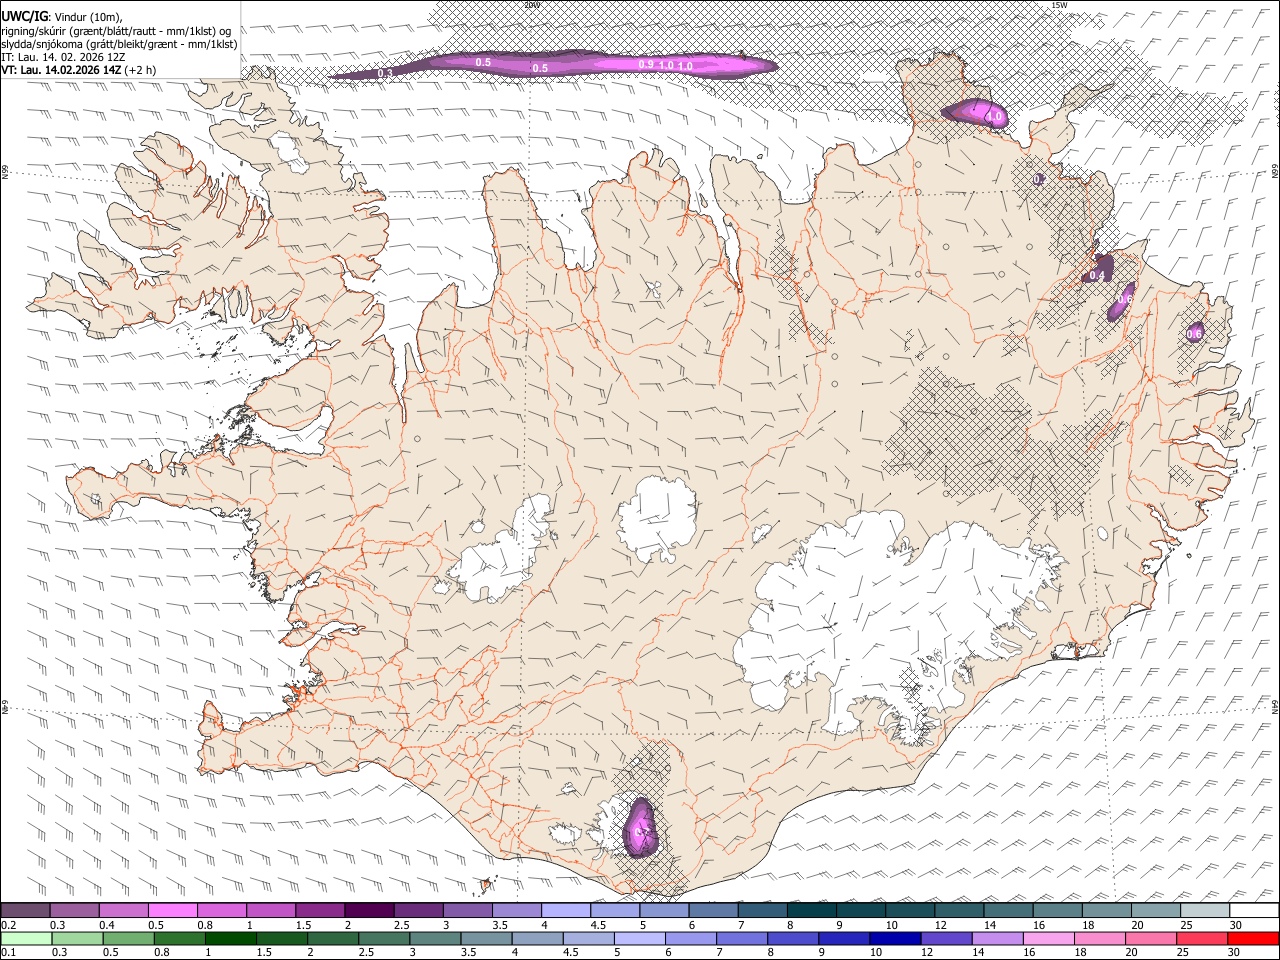Click the purple snow patch over the southern glacier
1280x960 pixels.
pos(640,827)
